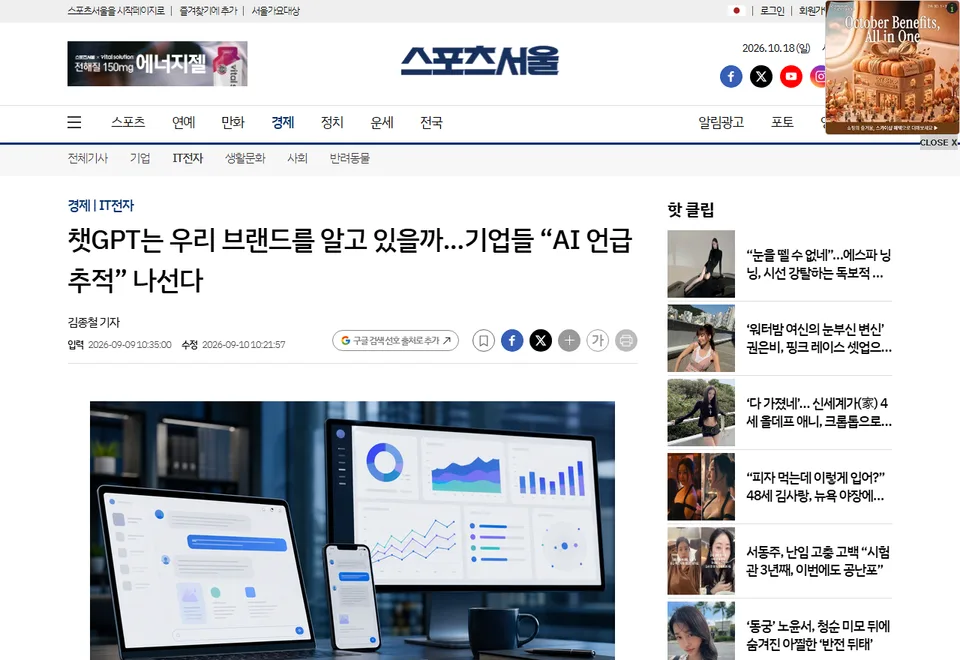Click 입력 2026-09-09 10:35:00 timestamp
The height and width of the screenshot is (660, 960).
[x=119, y=345]
